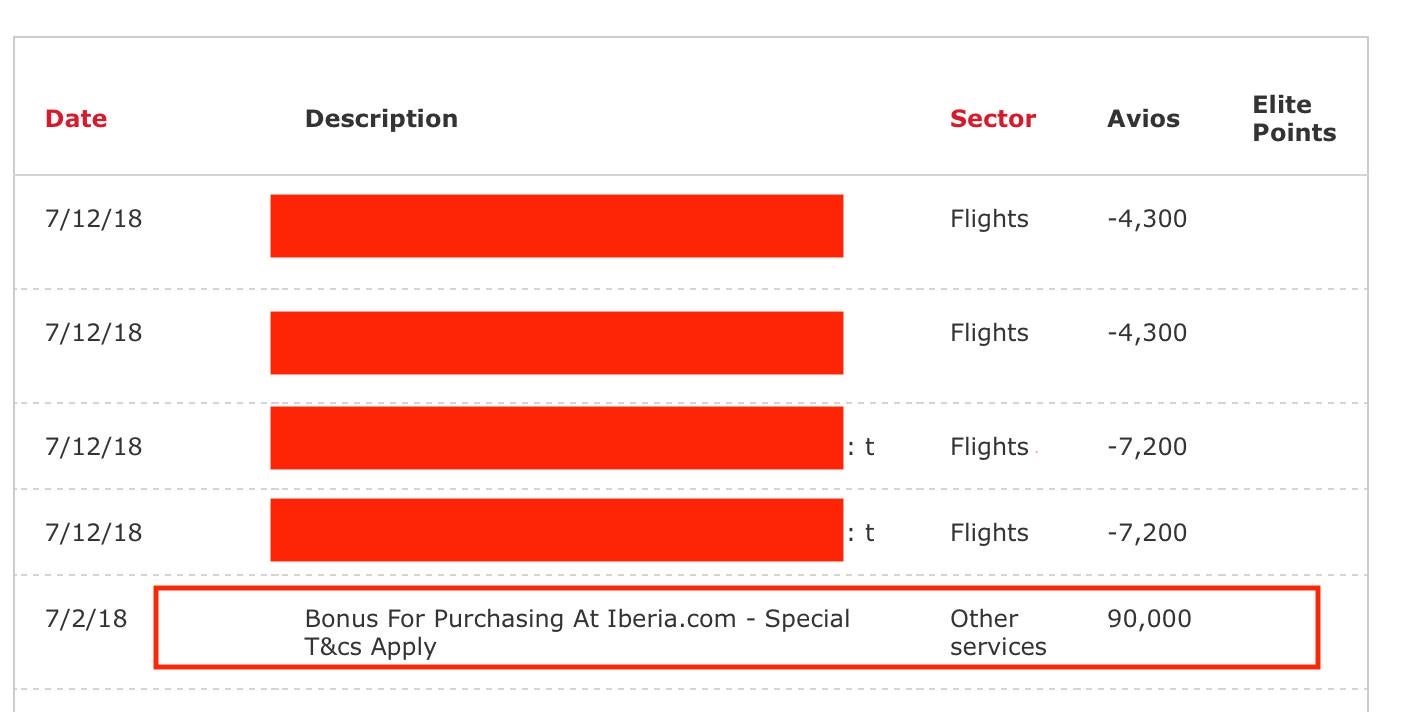
Task: Select Flights sector in the last 7/12/18 row
Action: pyautogui.click(x=989, y=533)
